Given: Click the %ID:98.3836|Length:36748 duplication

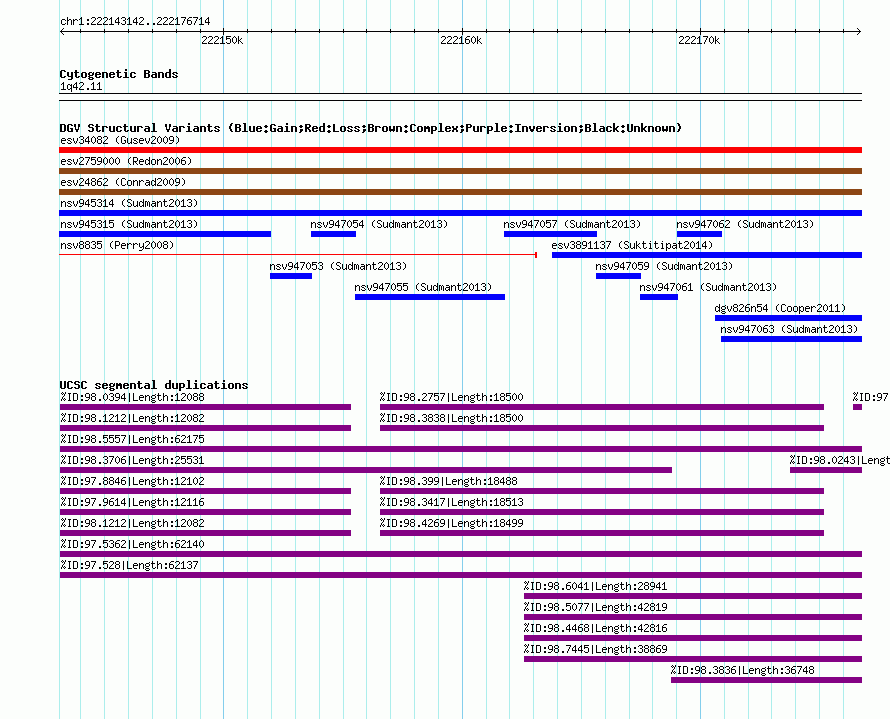Looking at the screenshot, I should click(x=766, y=680).
